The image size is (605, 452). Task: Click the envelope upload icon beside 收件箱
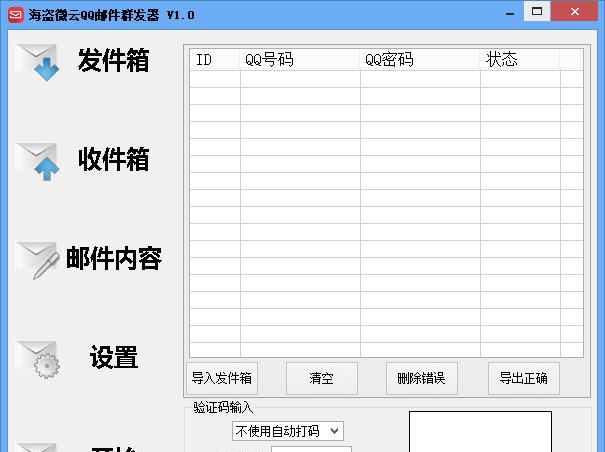click(38, 161)
